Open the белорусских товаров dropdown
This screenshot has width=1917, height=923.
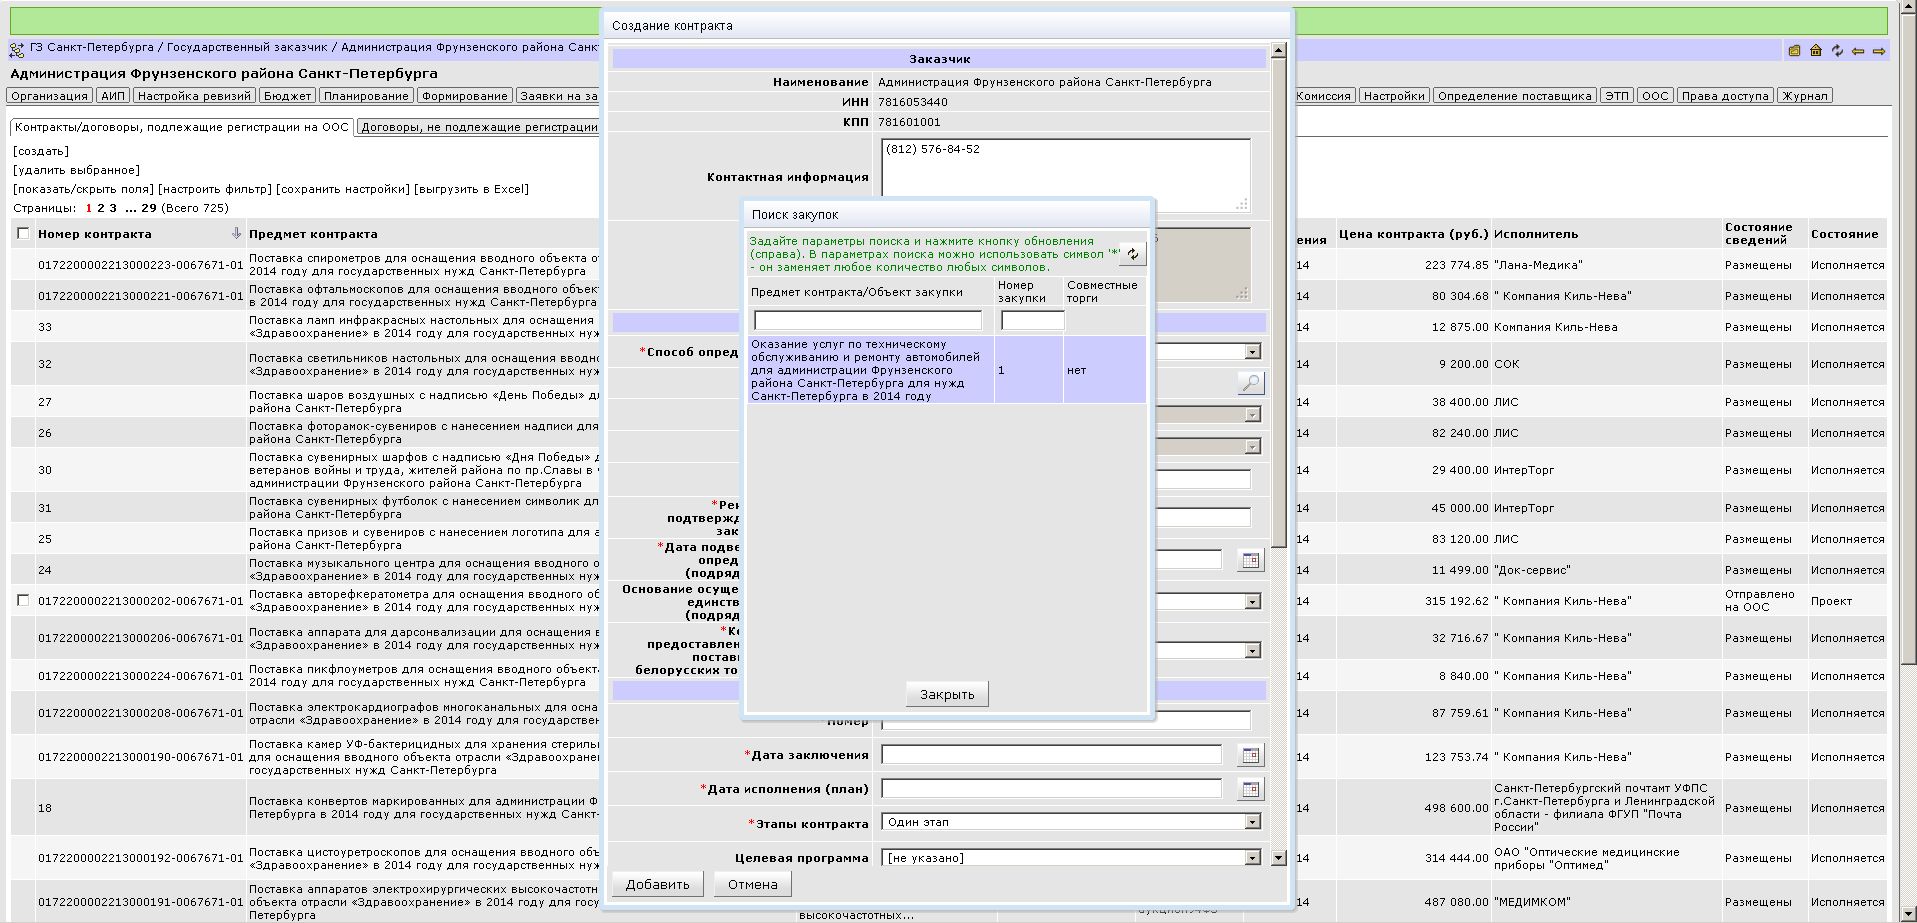[1252, 650]
